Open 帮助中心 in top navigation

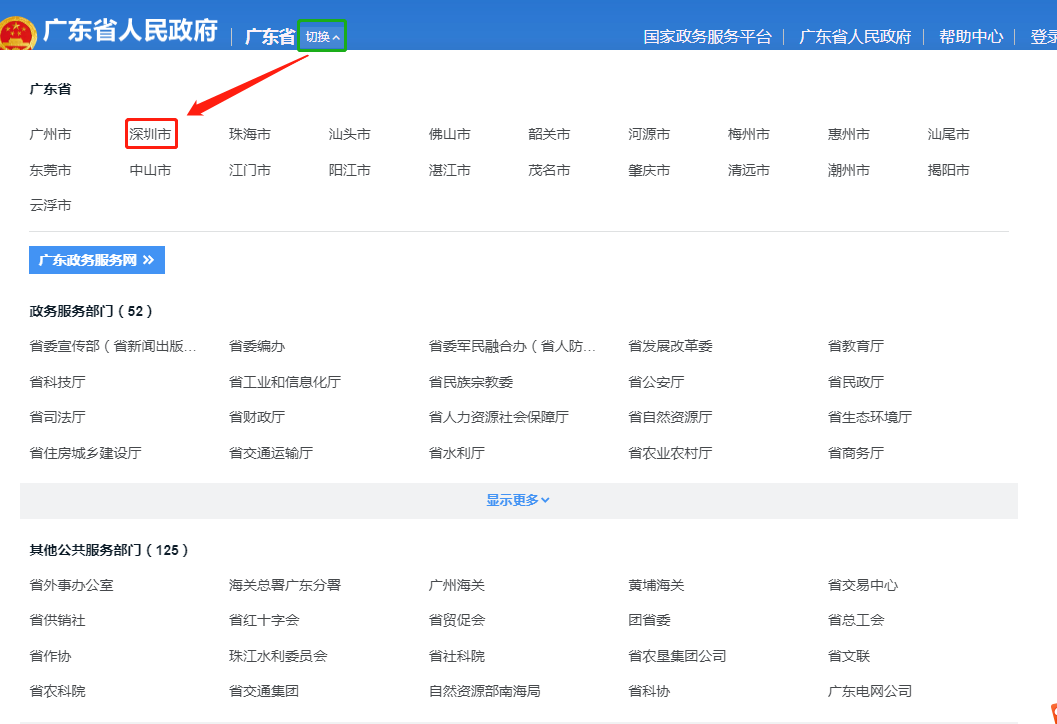pyautogui.click(x=970, y=37)
